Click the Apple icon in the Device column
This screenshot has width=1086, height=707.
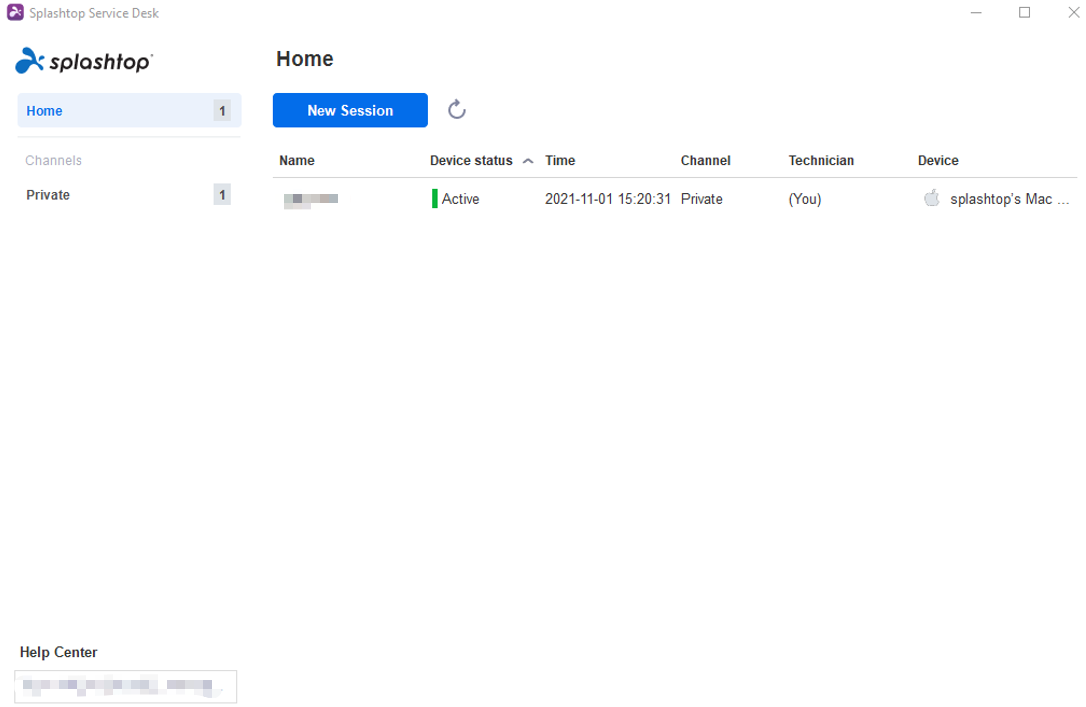(932, 198)
